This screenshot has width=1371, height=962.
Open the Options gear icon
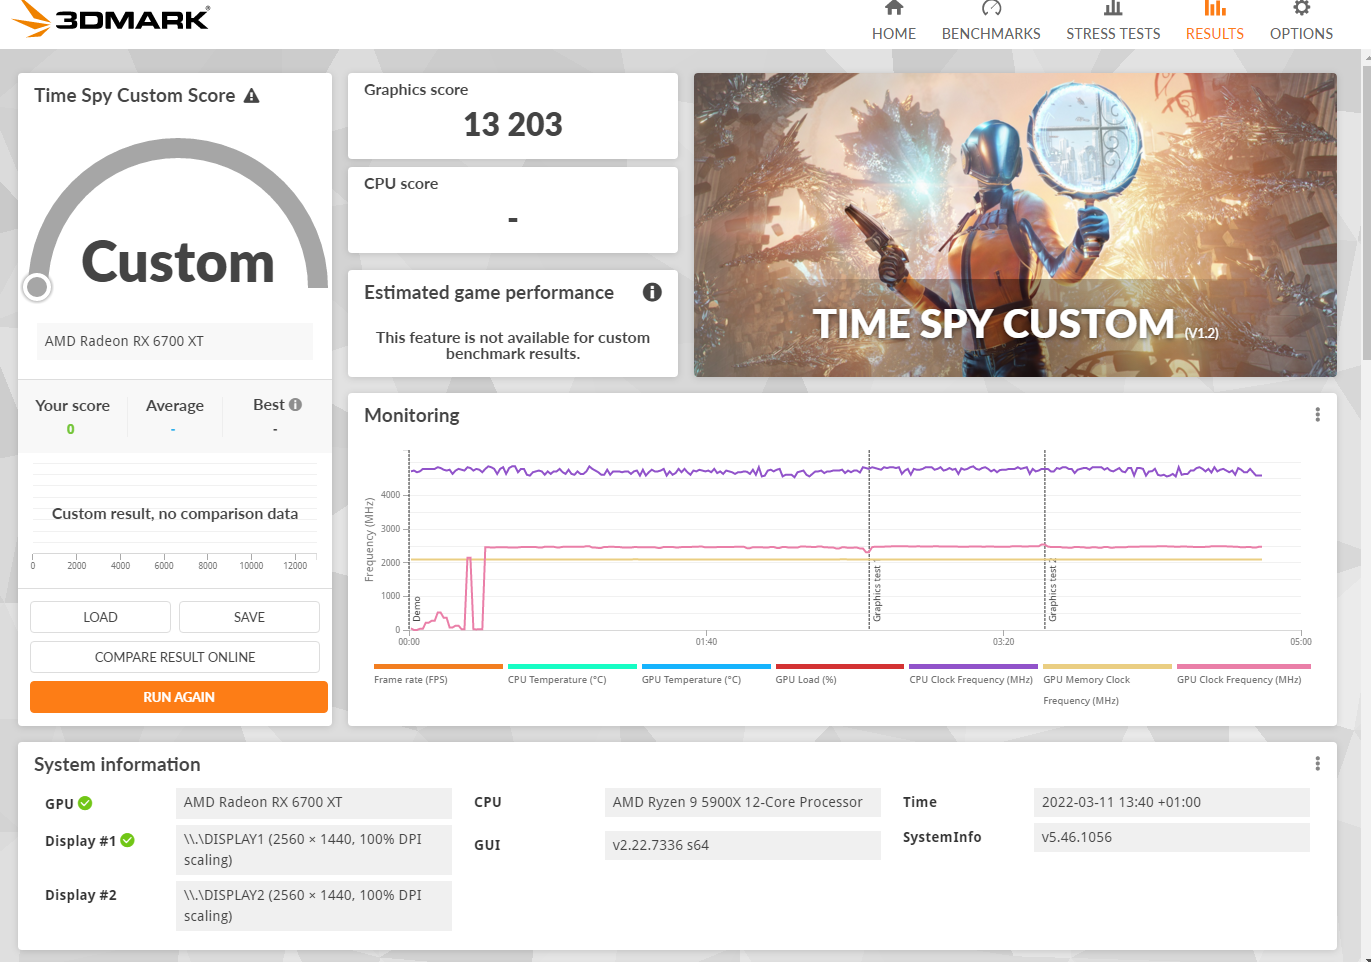pos(1301,8)
